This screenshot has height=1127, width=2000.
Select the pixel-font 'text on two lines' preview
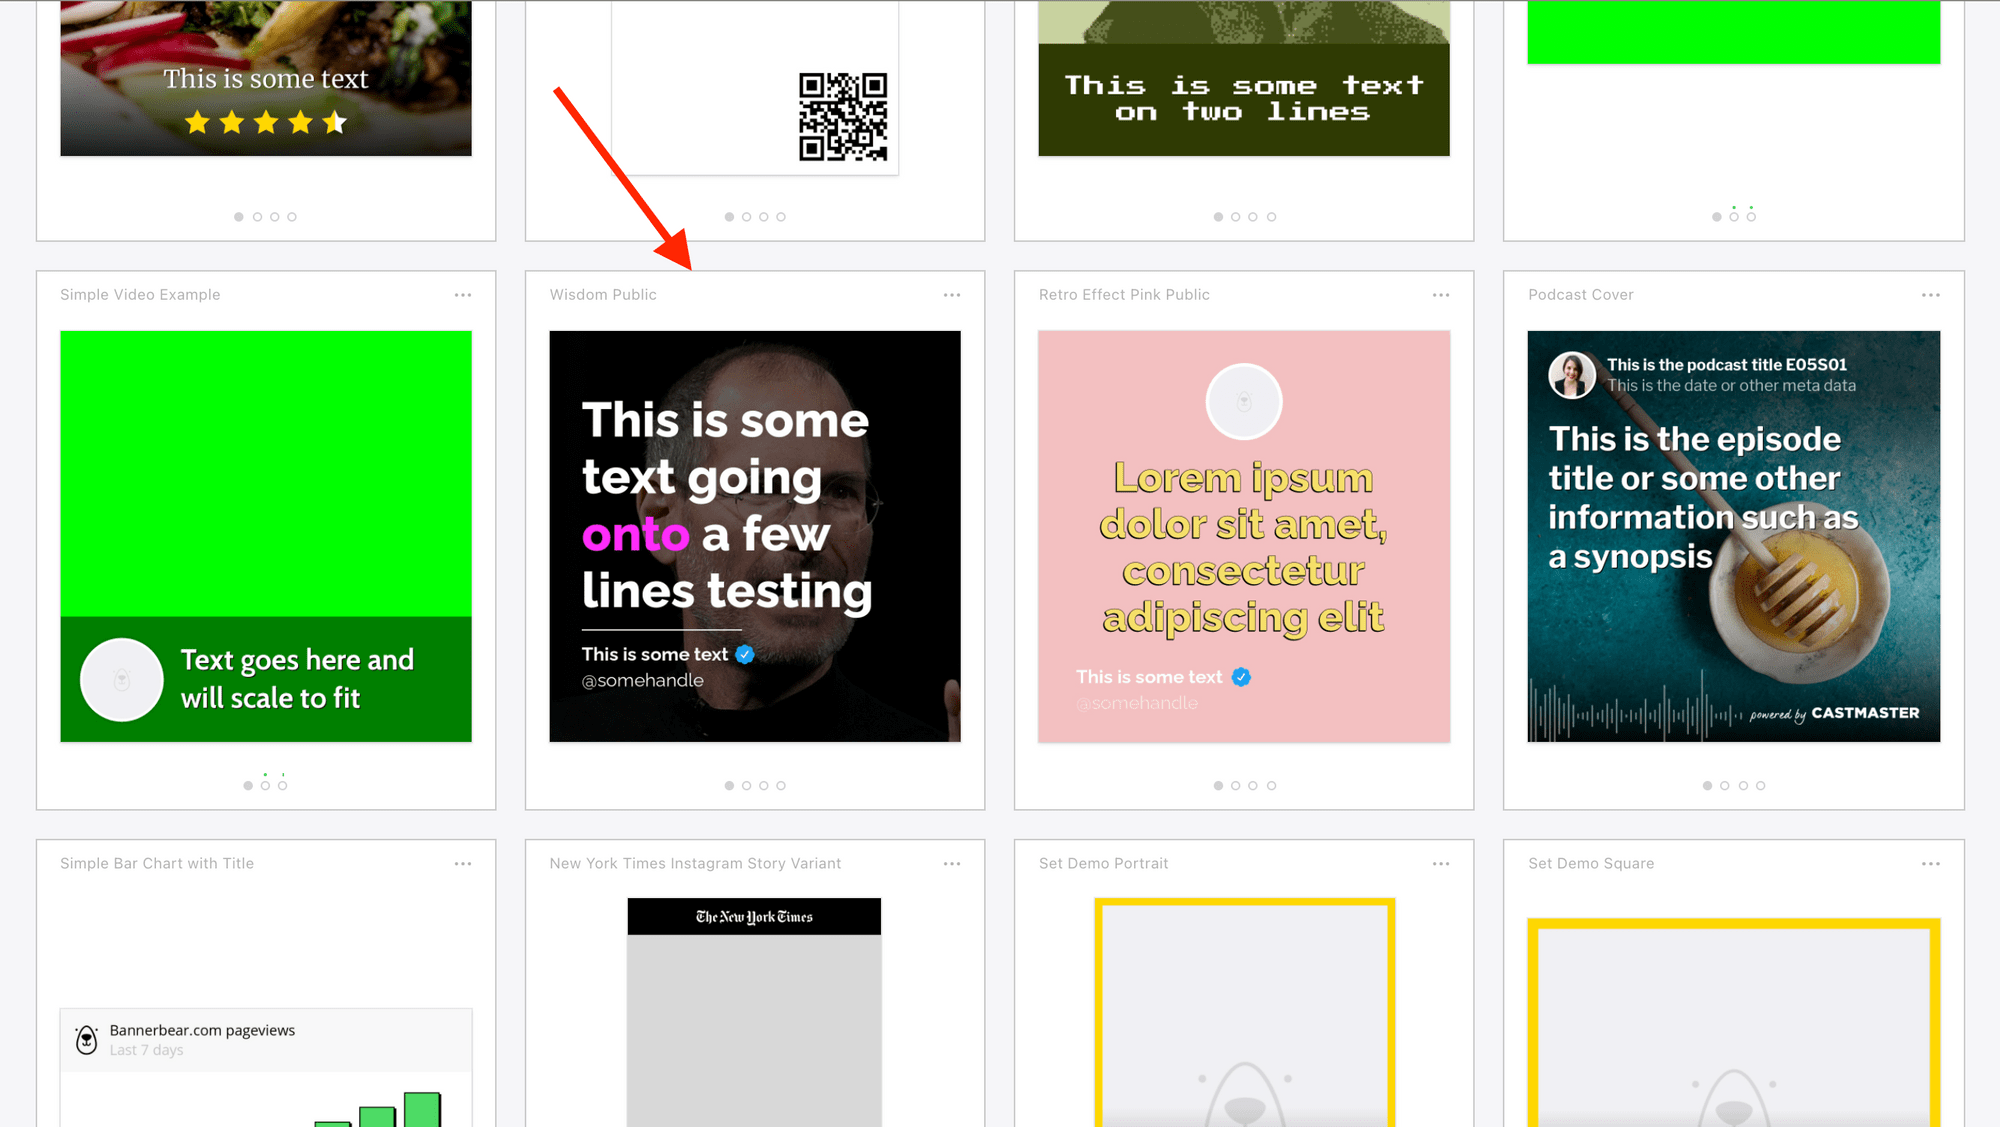(1244, 78)
